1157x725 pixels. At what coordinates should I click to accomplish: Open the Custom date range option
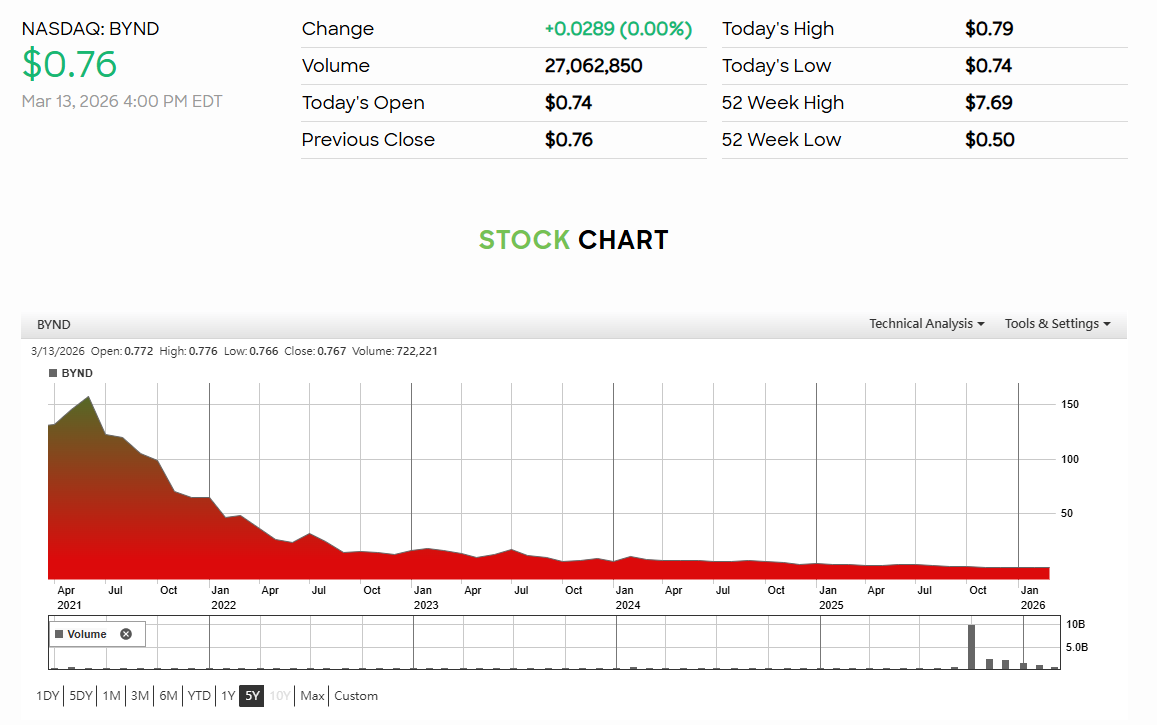(x=356, y=695)
